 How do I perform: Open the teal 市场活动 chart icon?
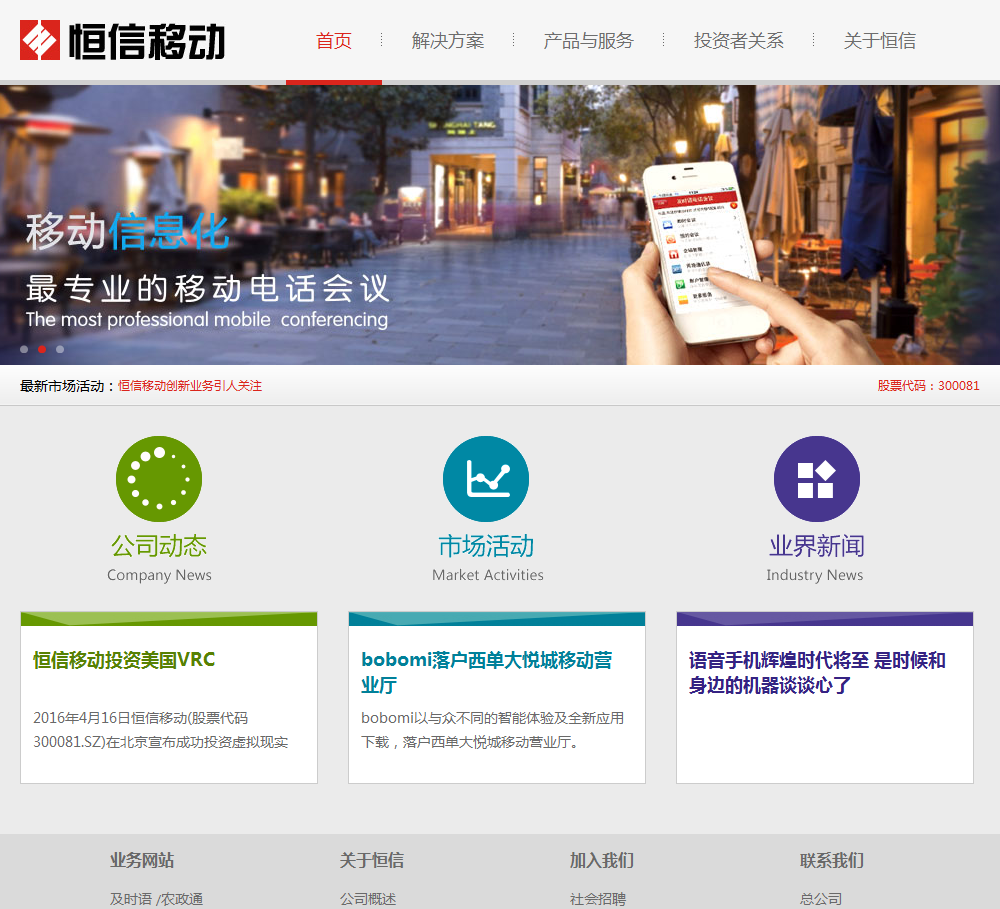(x=486, y=479)
